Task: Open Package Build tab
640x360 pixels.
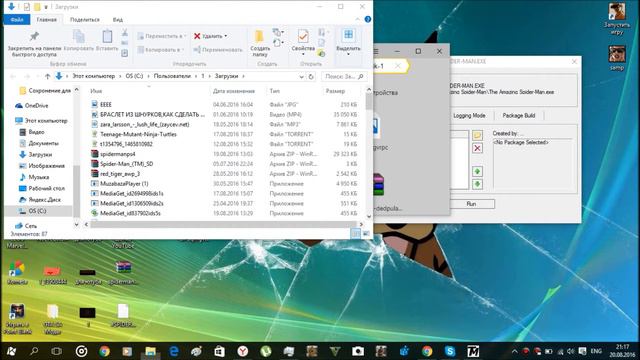Action: click(x=518, y=116)
